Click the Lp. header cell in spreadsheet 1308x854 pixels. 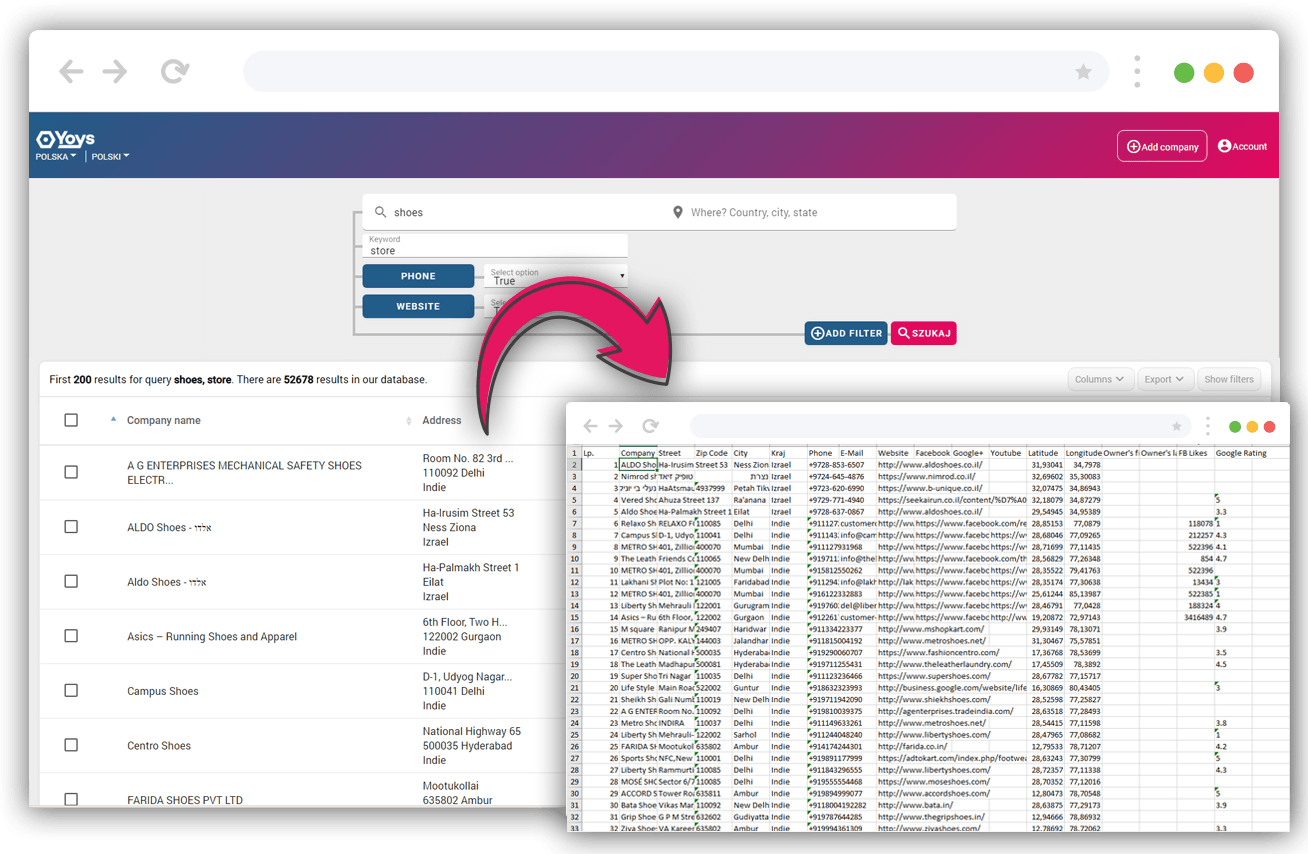click(600, 453)
